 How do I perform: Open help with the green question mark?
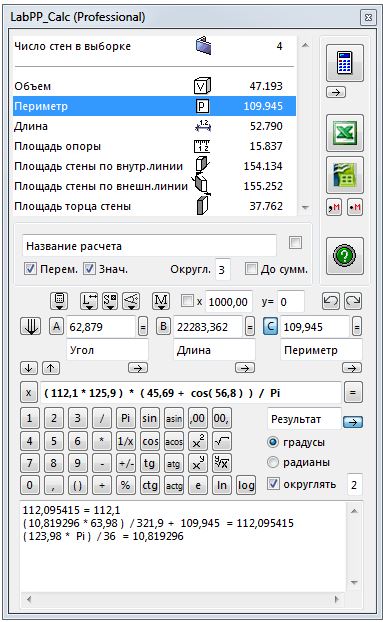(345, 256)
